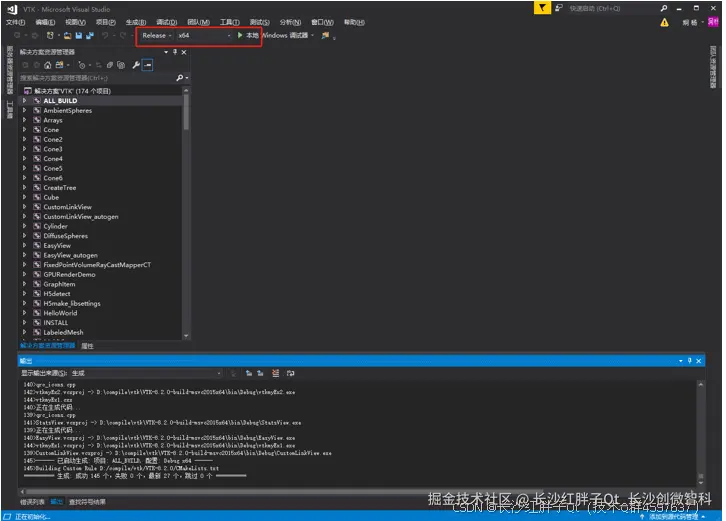
Task: Open the 生成(B) menu
Action: pos(136,22)
